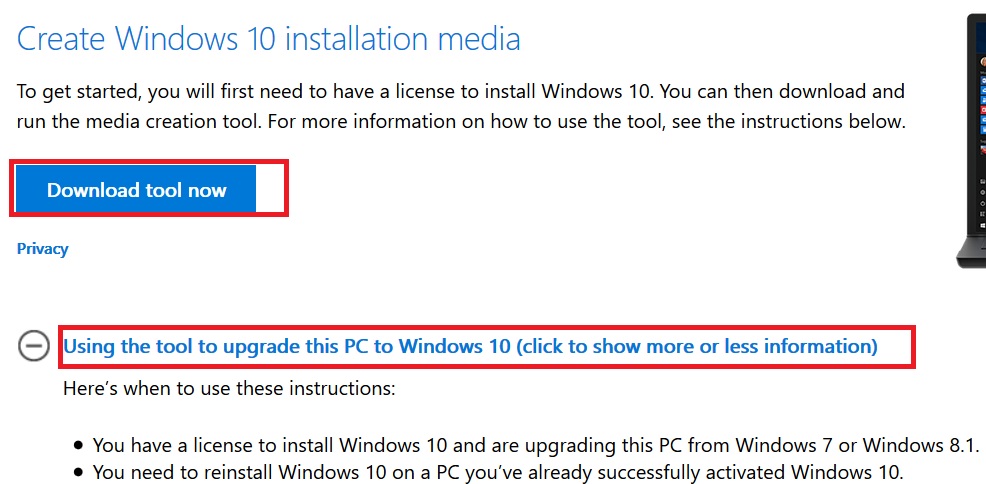Collapse section using the circled minus icon
The width and height of the screenshot is (986, 484).
click(34, 346)
